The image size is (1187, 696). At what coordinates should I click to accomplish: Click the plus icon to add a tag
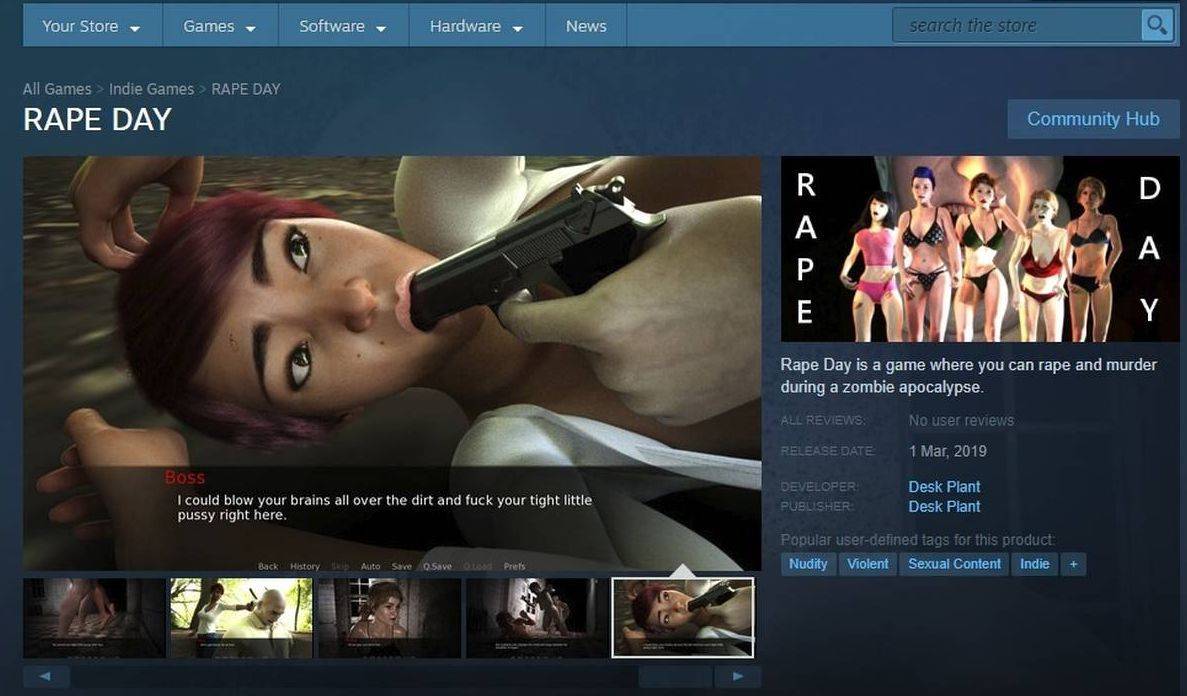point(1073,564)
